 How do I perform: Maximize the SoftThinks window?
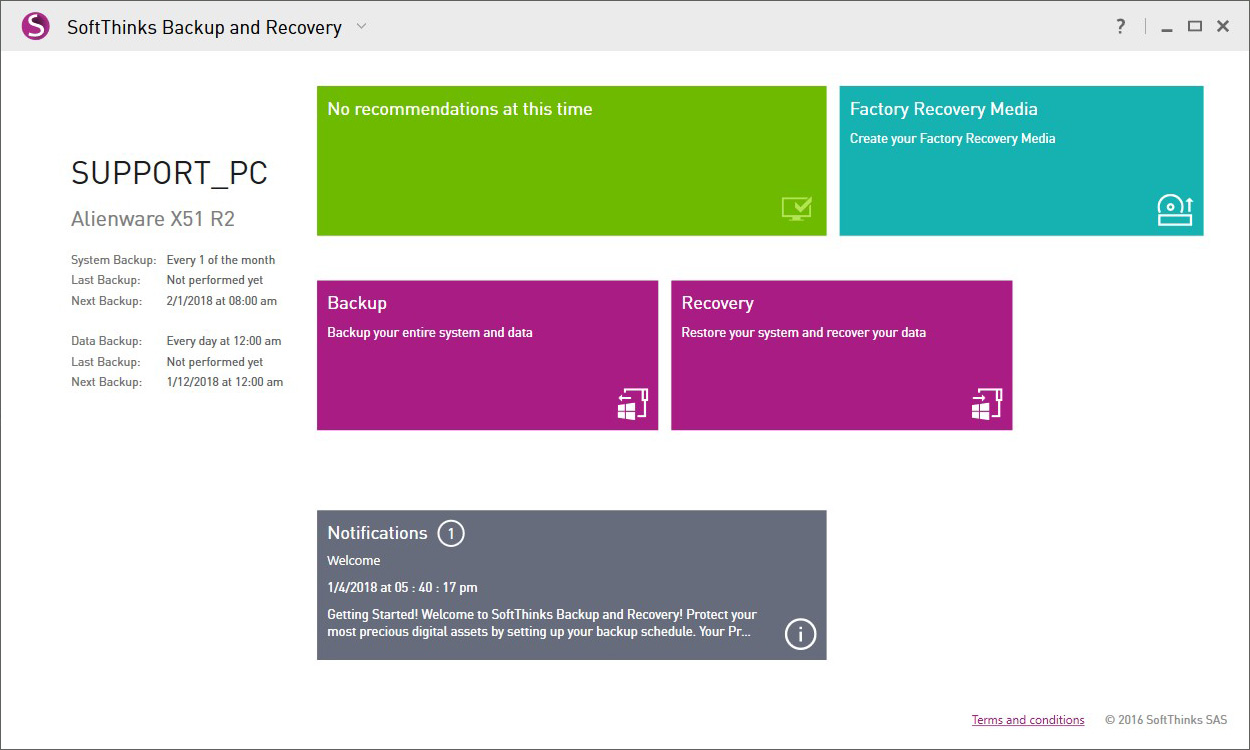click(1194, 27)
